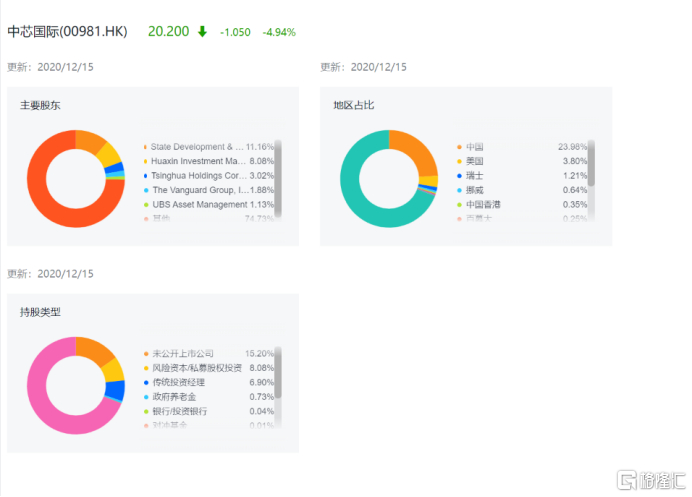Click the -4.94% change percentage
This screenshot has width=692, height=497.
279,32
